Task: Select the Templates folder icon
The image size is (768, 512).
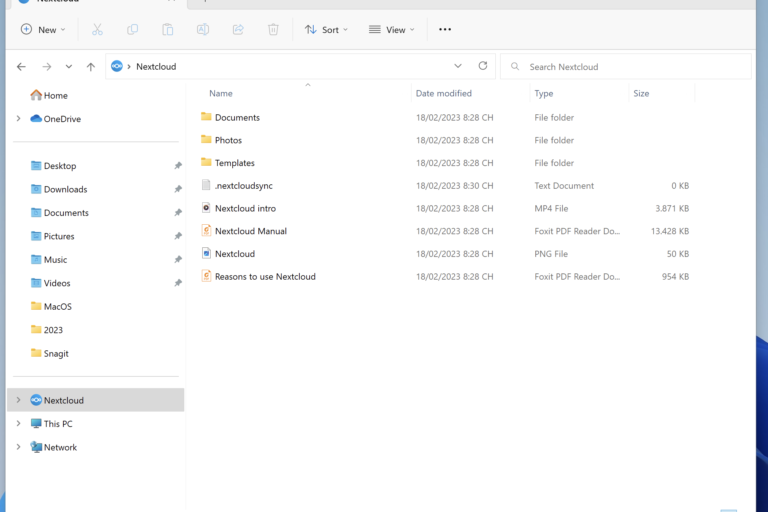Action: click(206, 162)
